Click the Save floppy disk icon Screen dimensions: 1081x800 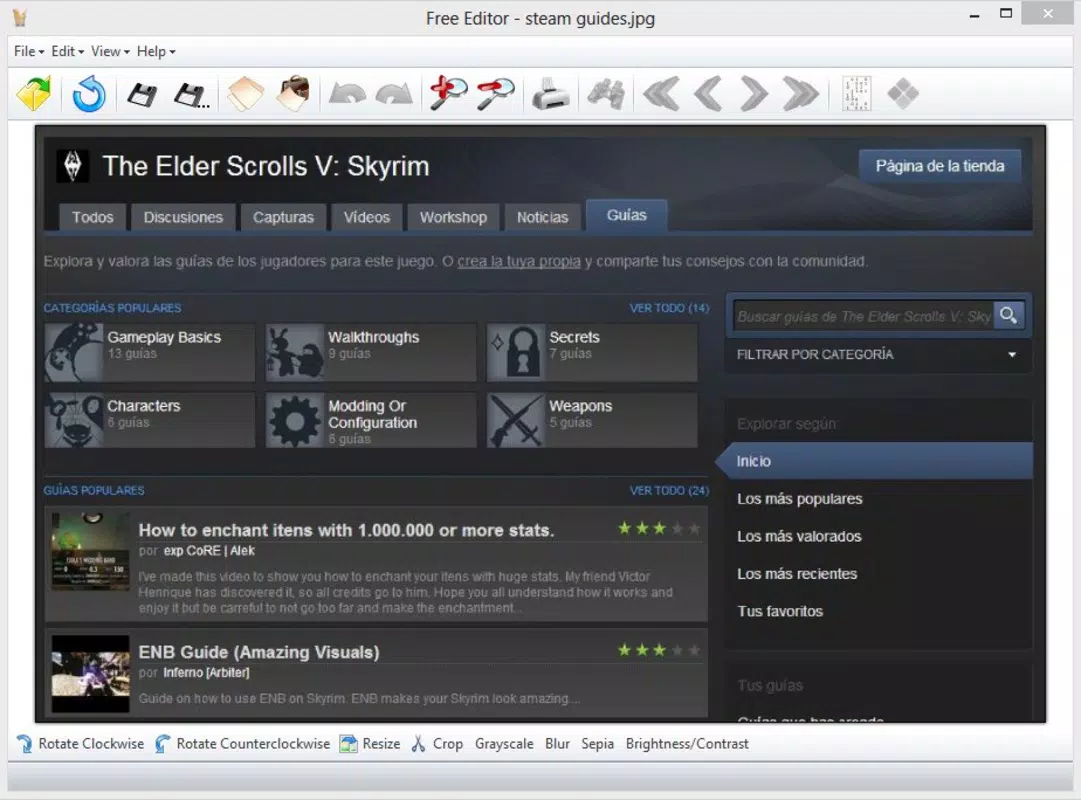[141, 94]
